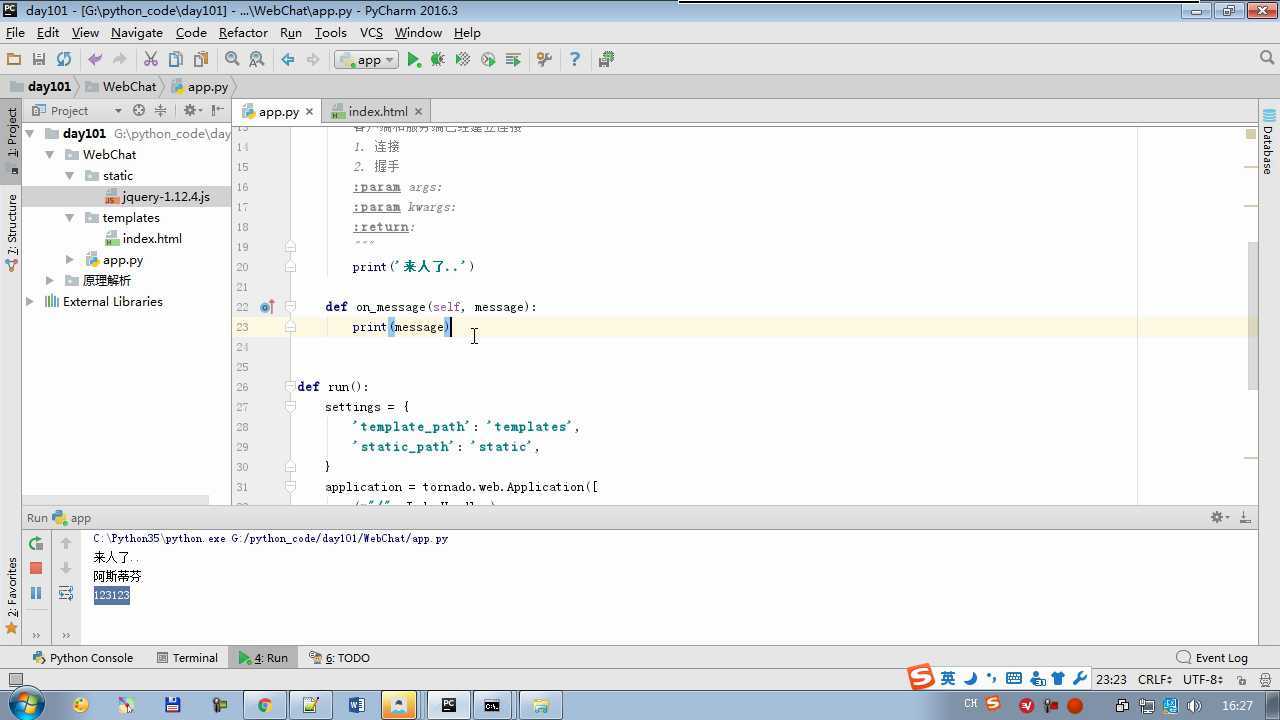This screenshot has width=1280, height=720.
Task: Click the editor vertical scrollbar
Action: (x=1252, y=315)
